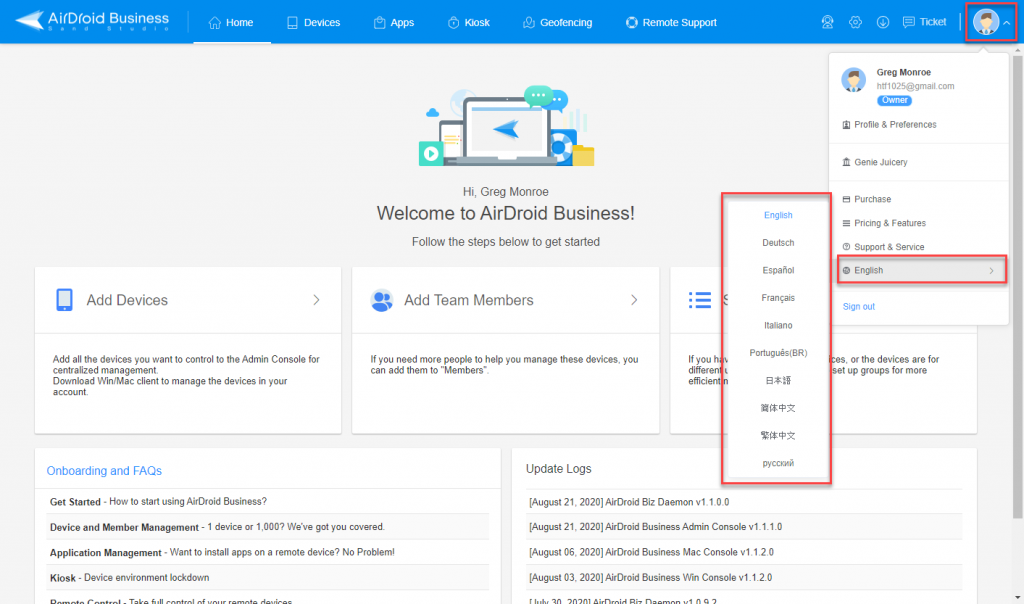Click the download icon in header
The height and width of the screenshot is (604, 1024).
click(883, 22)
